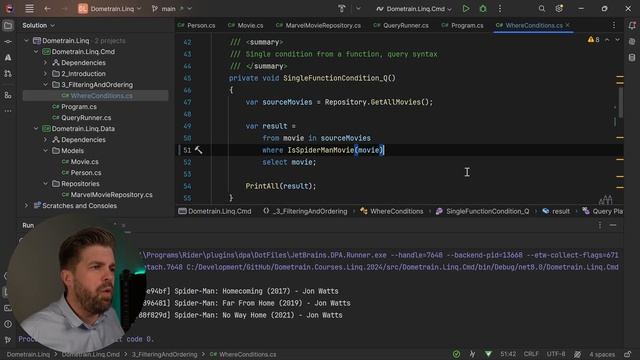Collapse the Dometrain.Linq.Data project node
Image resolution: width=640 pixels, height=360 pixels.
pos(36,129)
